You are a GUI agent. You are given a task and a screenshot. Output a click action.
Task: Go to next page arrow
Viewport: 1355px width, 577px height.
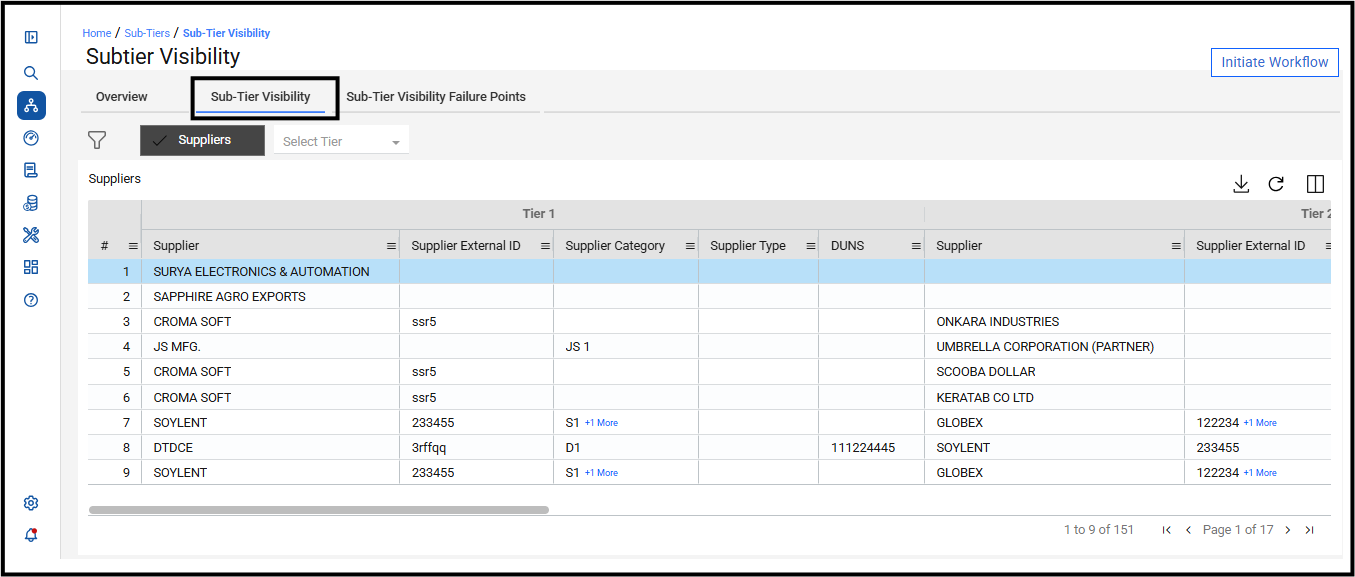pos(1288,530)
